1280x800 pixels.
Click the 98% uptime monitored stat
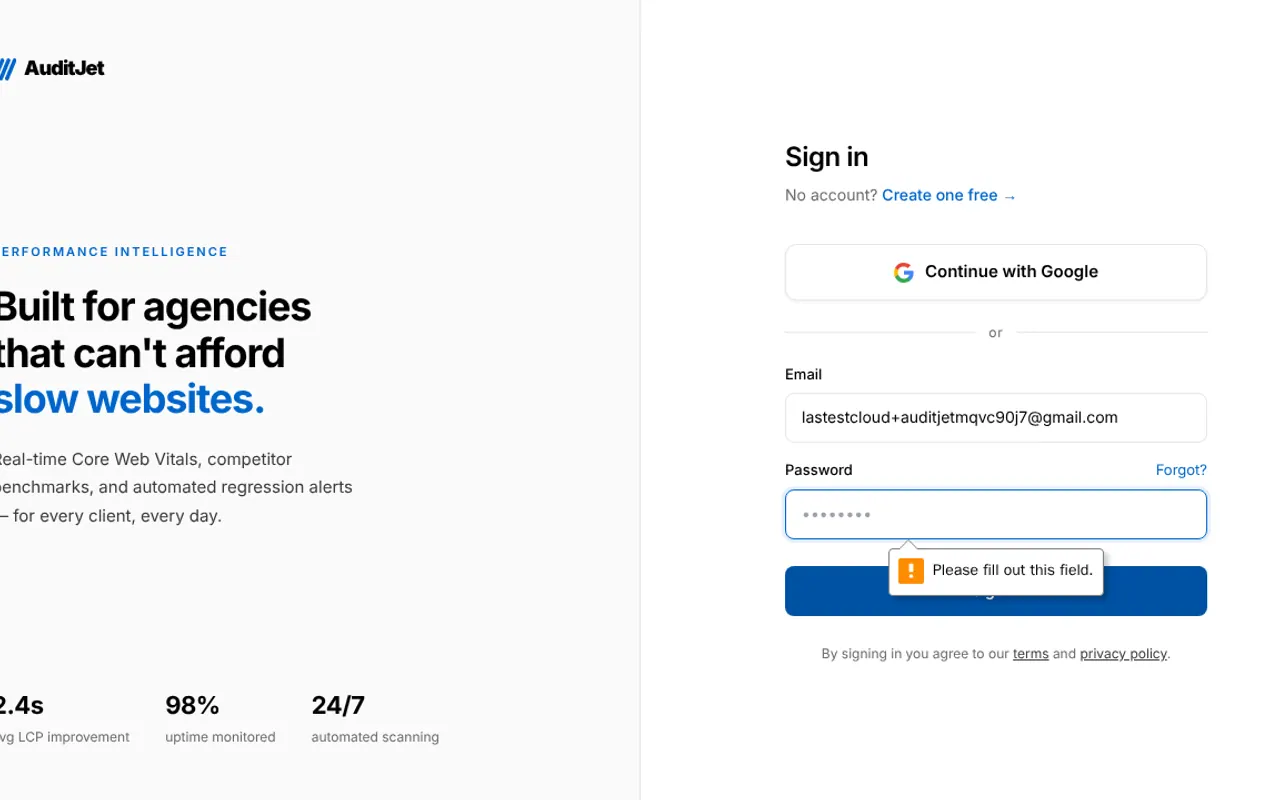220,719
